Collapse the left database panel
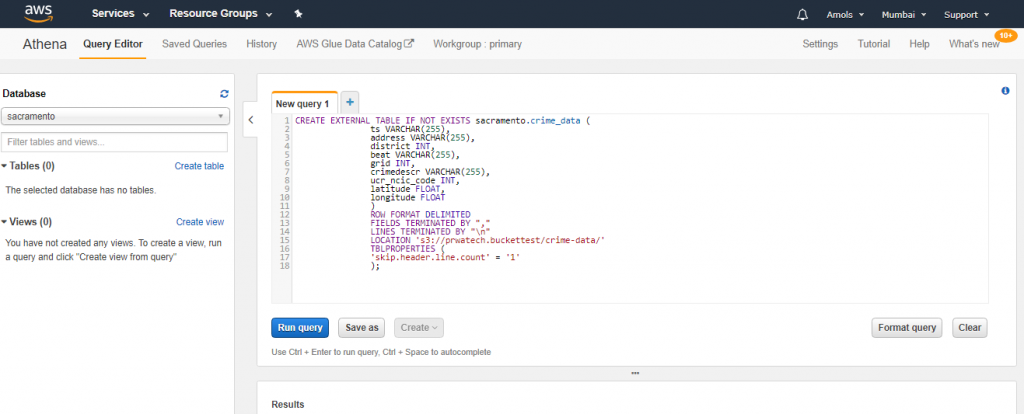Viewport: 1024px width, 414px height. click(251, 119)
